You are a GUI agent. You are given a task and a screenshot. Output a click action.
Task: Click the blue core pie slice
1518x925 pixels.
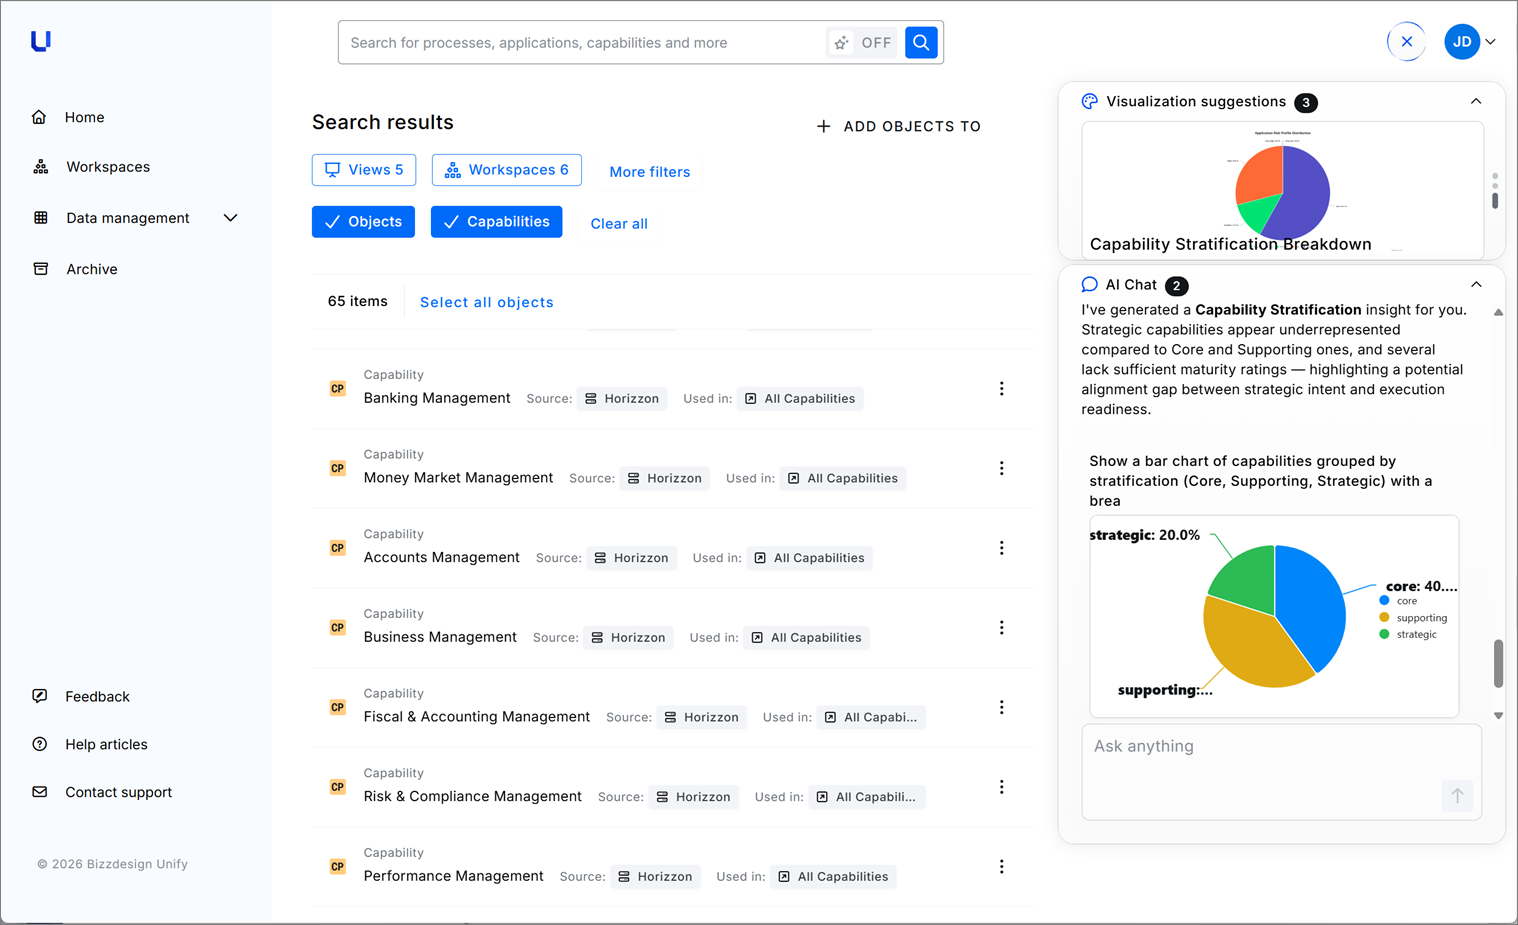[1310, 603]
